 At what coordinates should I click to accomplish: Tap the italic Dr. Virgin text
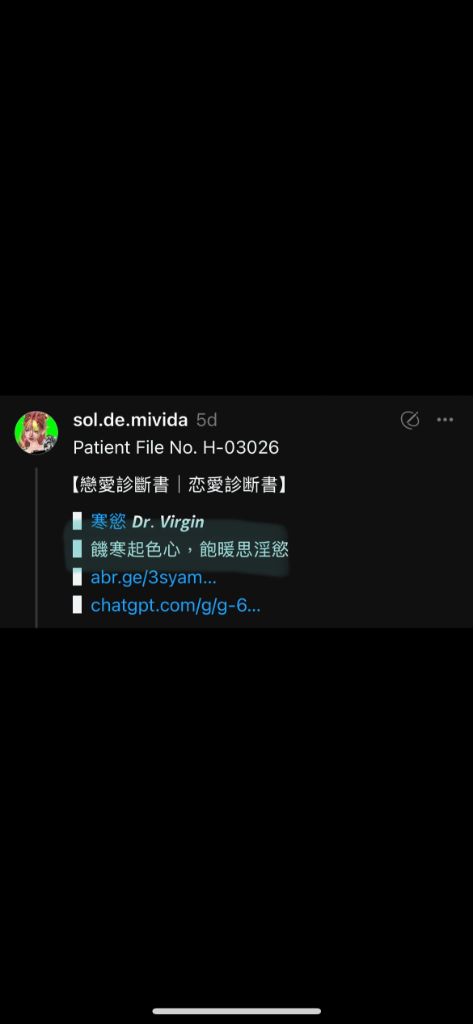(x=168, y=522)
